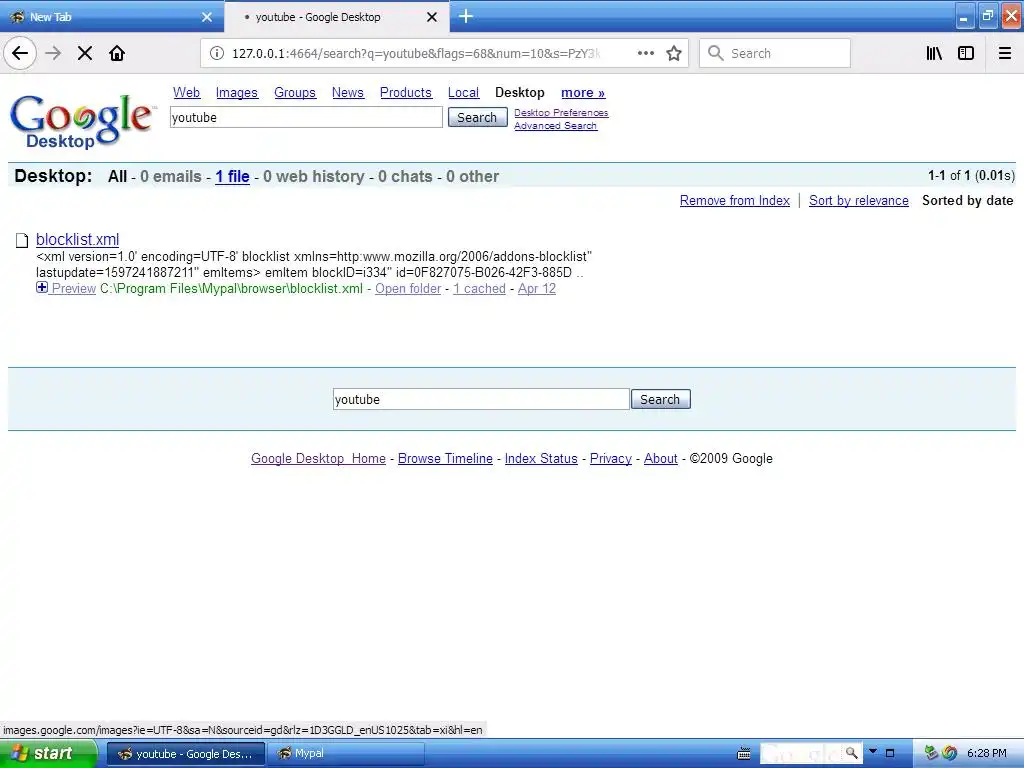Open the Groups search link
The width and height of the screenshot is (1024, 768).
tap(295, 93)
